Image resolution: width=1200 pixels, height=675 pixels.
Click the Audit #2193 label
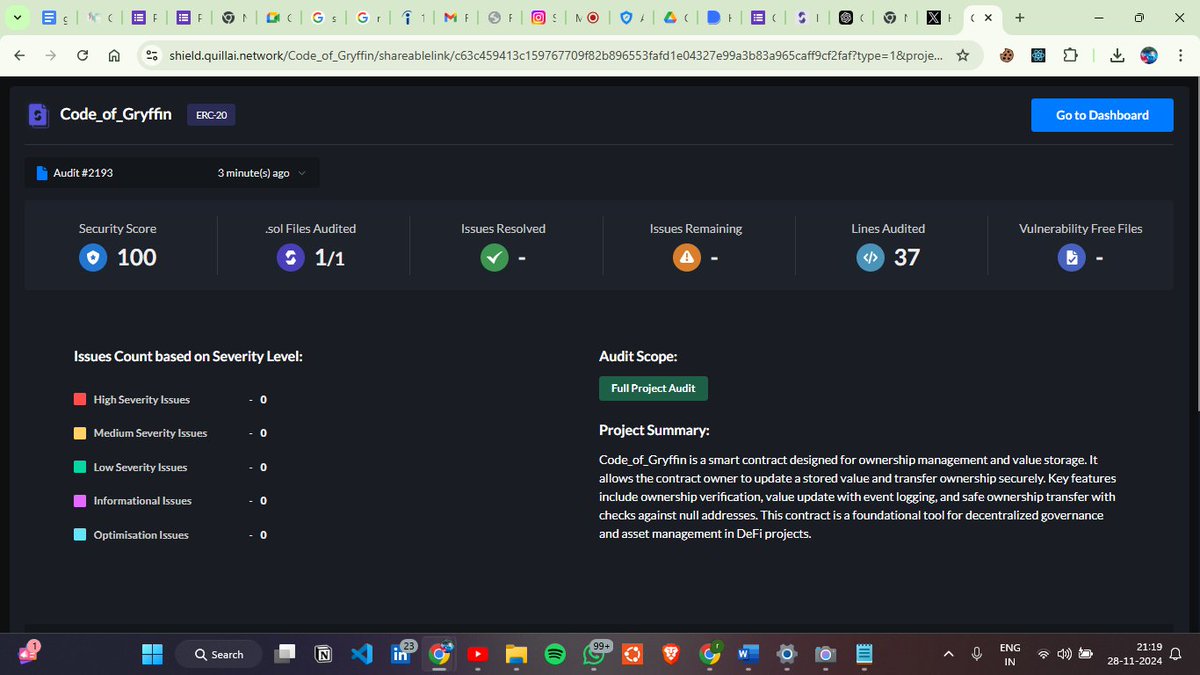coord(83,173)
